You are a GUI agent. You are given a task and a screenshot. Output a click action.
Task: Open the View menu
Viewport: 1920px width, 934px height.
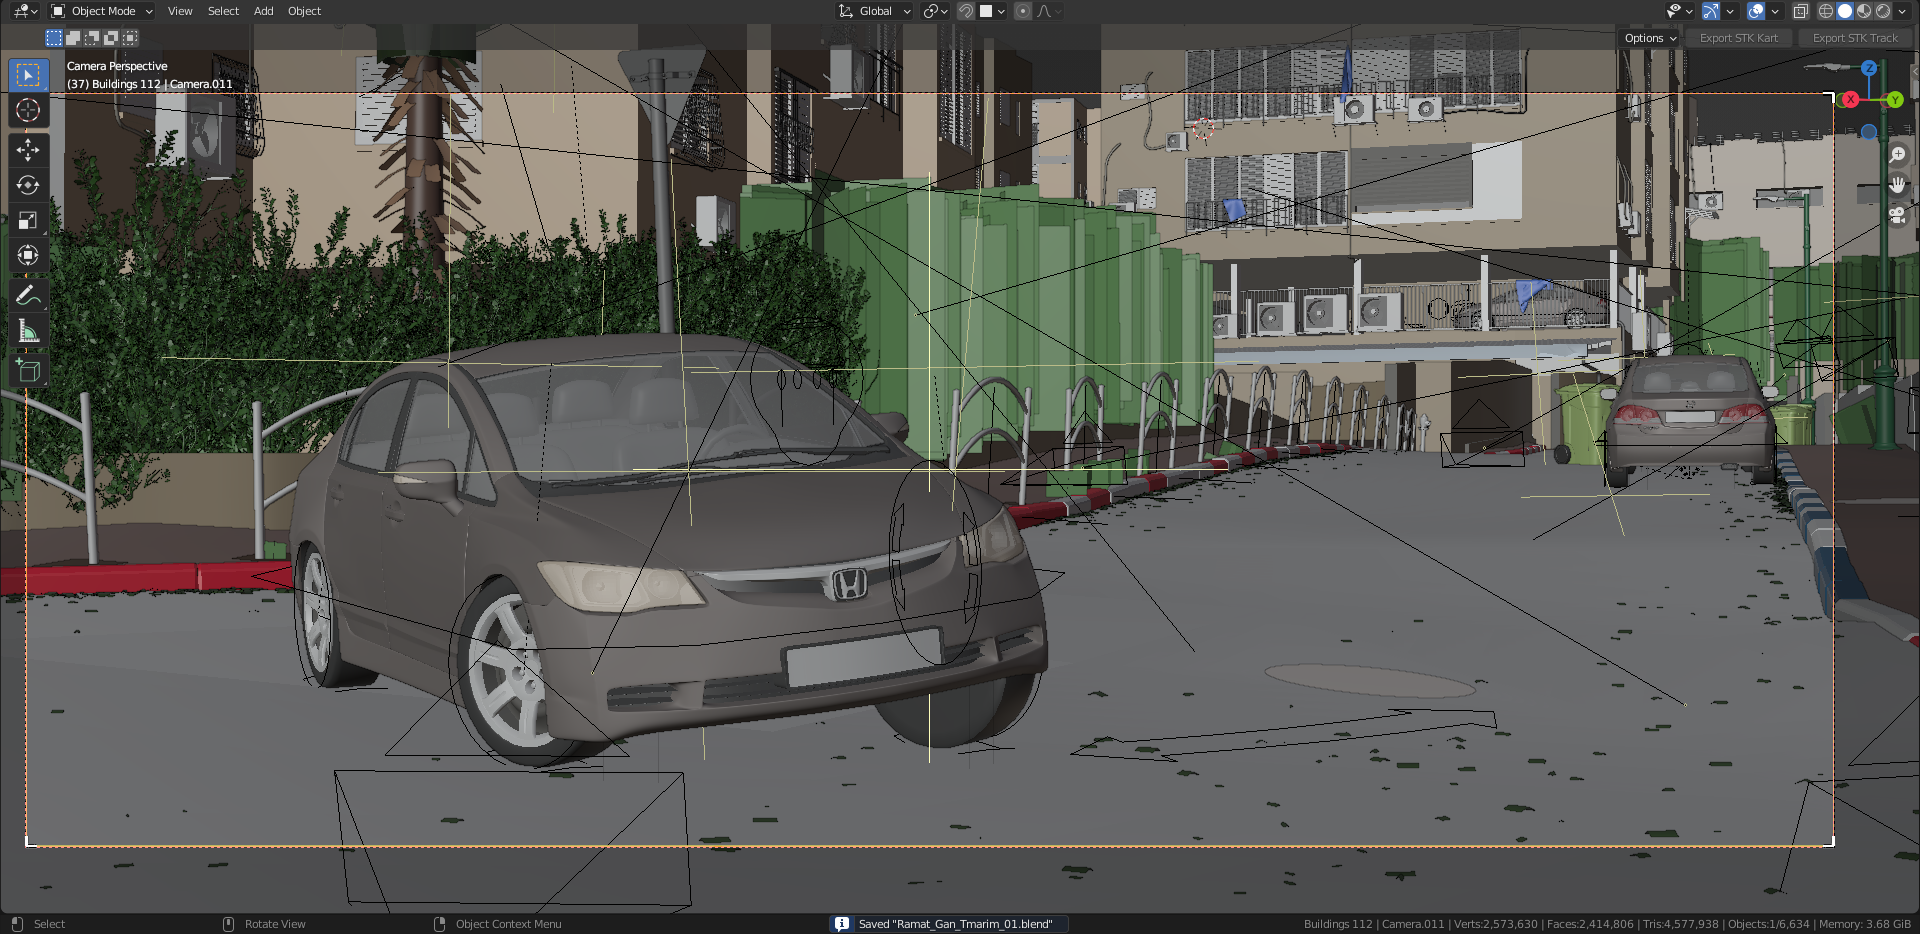(180, 11)
